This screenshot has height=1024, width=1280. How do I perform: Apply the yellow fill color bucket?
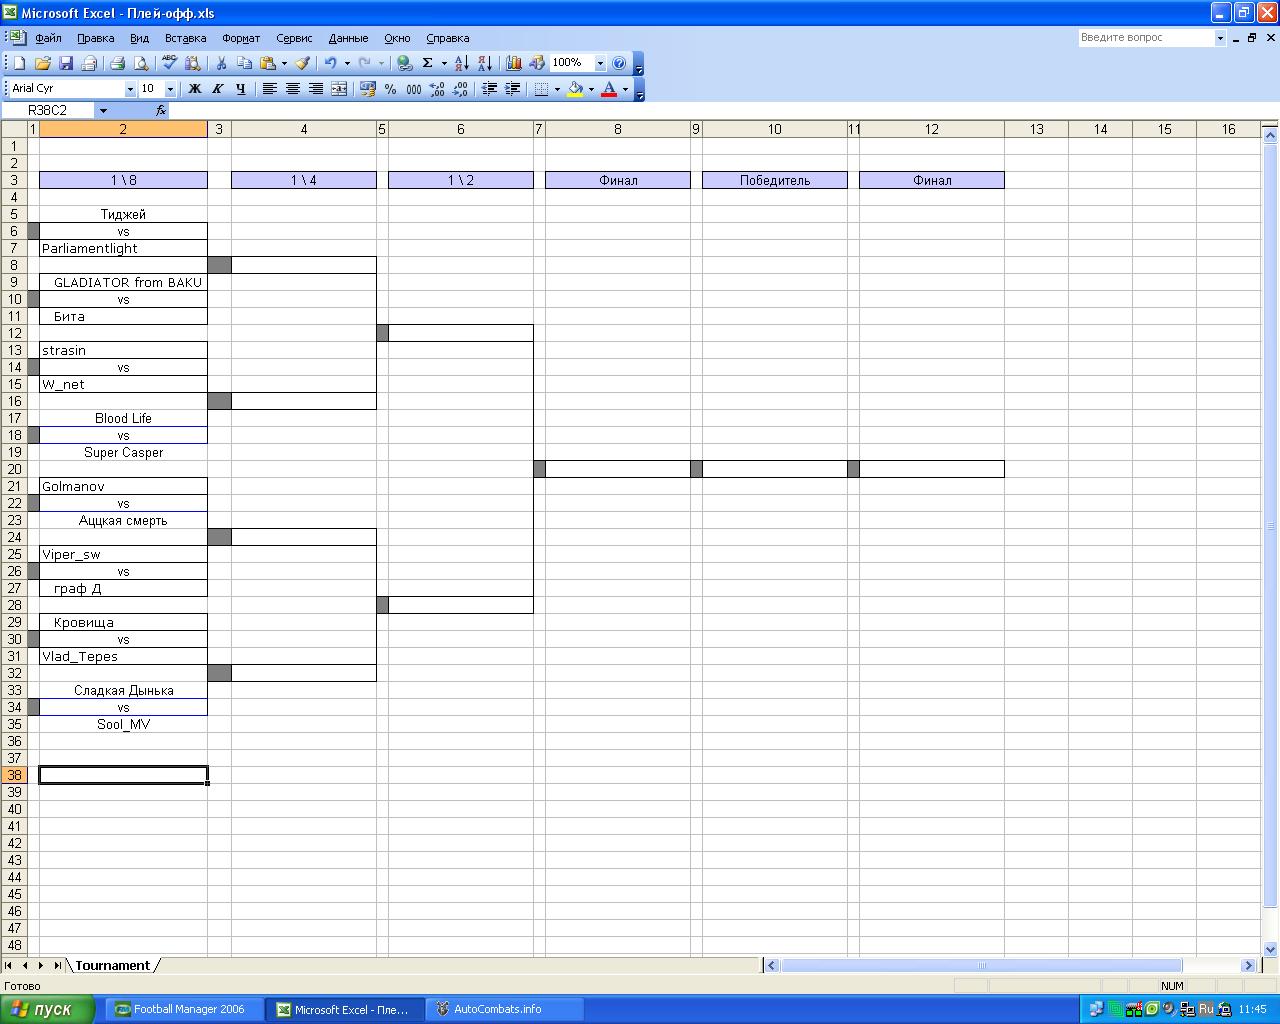coord(575,89)
